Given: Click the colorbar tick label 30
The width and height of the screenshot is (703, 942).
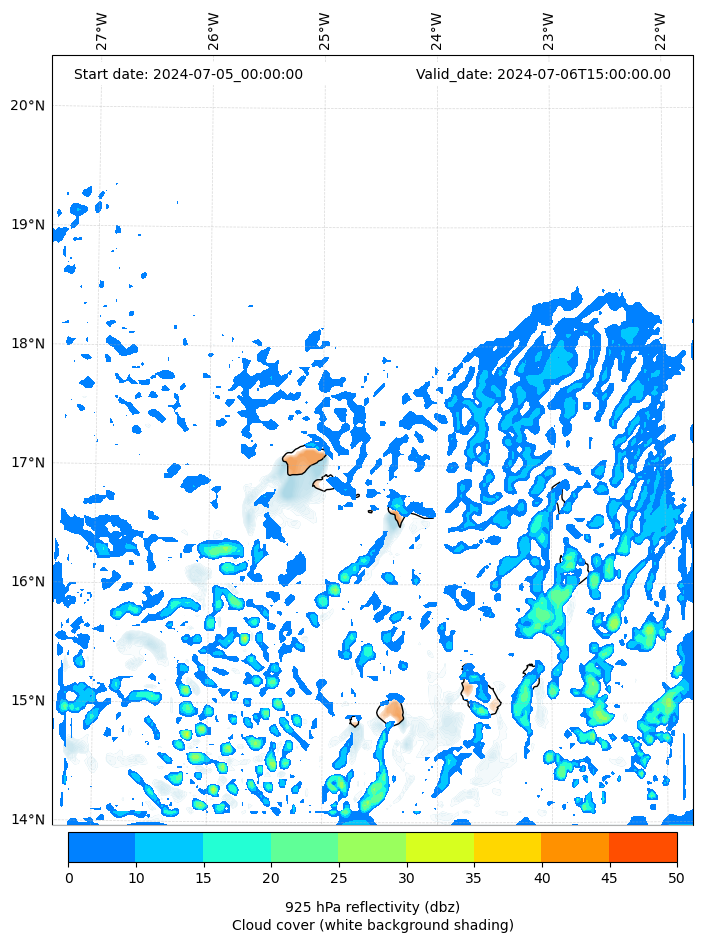Looking at the screenshot, I should [406, 878].
